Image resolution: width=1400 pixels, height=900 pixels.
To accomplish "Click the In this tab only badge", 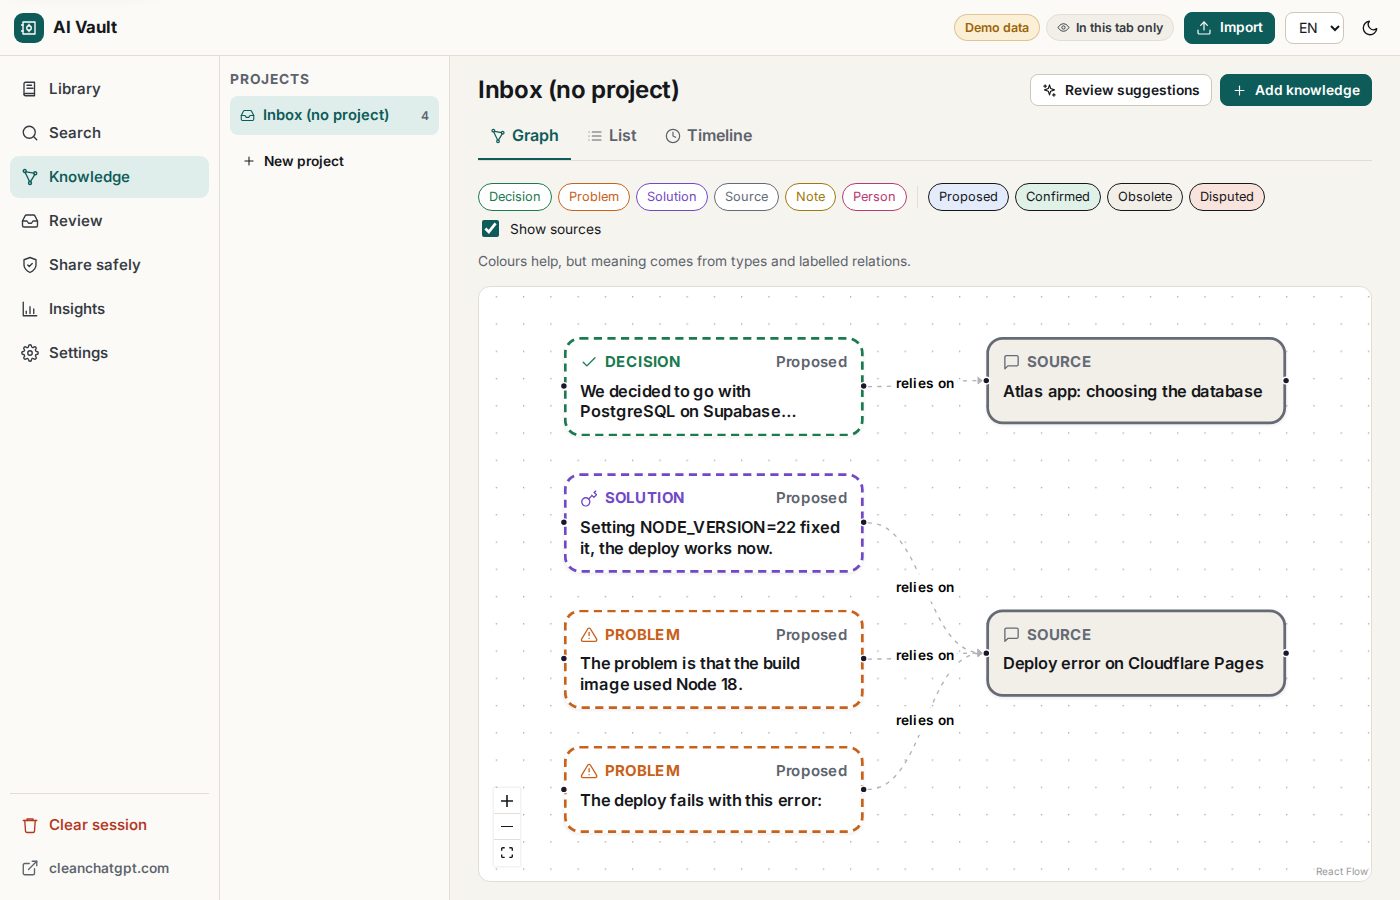I will (x=1110, y=28).
